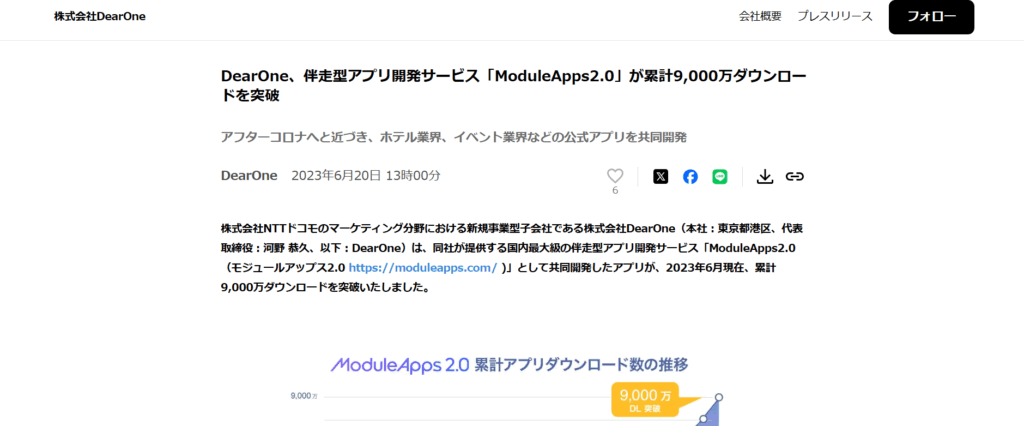Share the article on Facebook
This screenshot has height=426, width=1024.
[690, 176]
